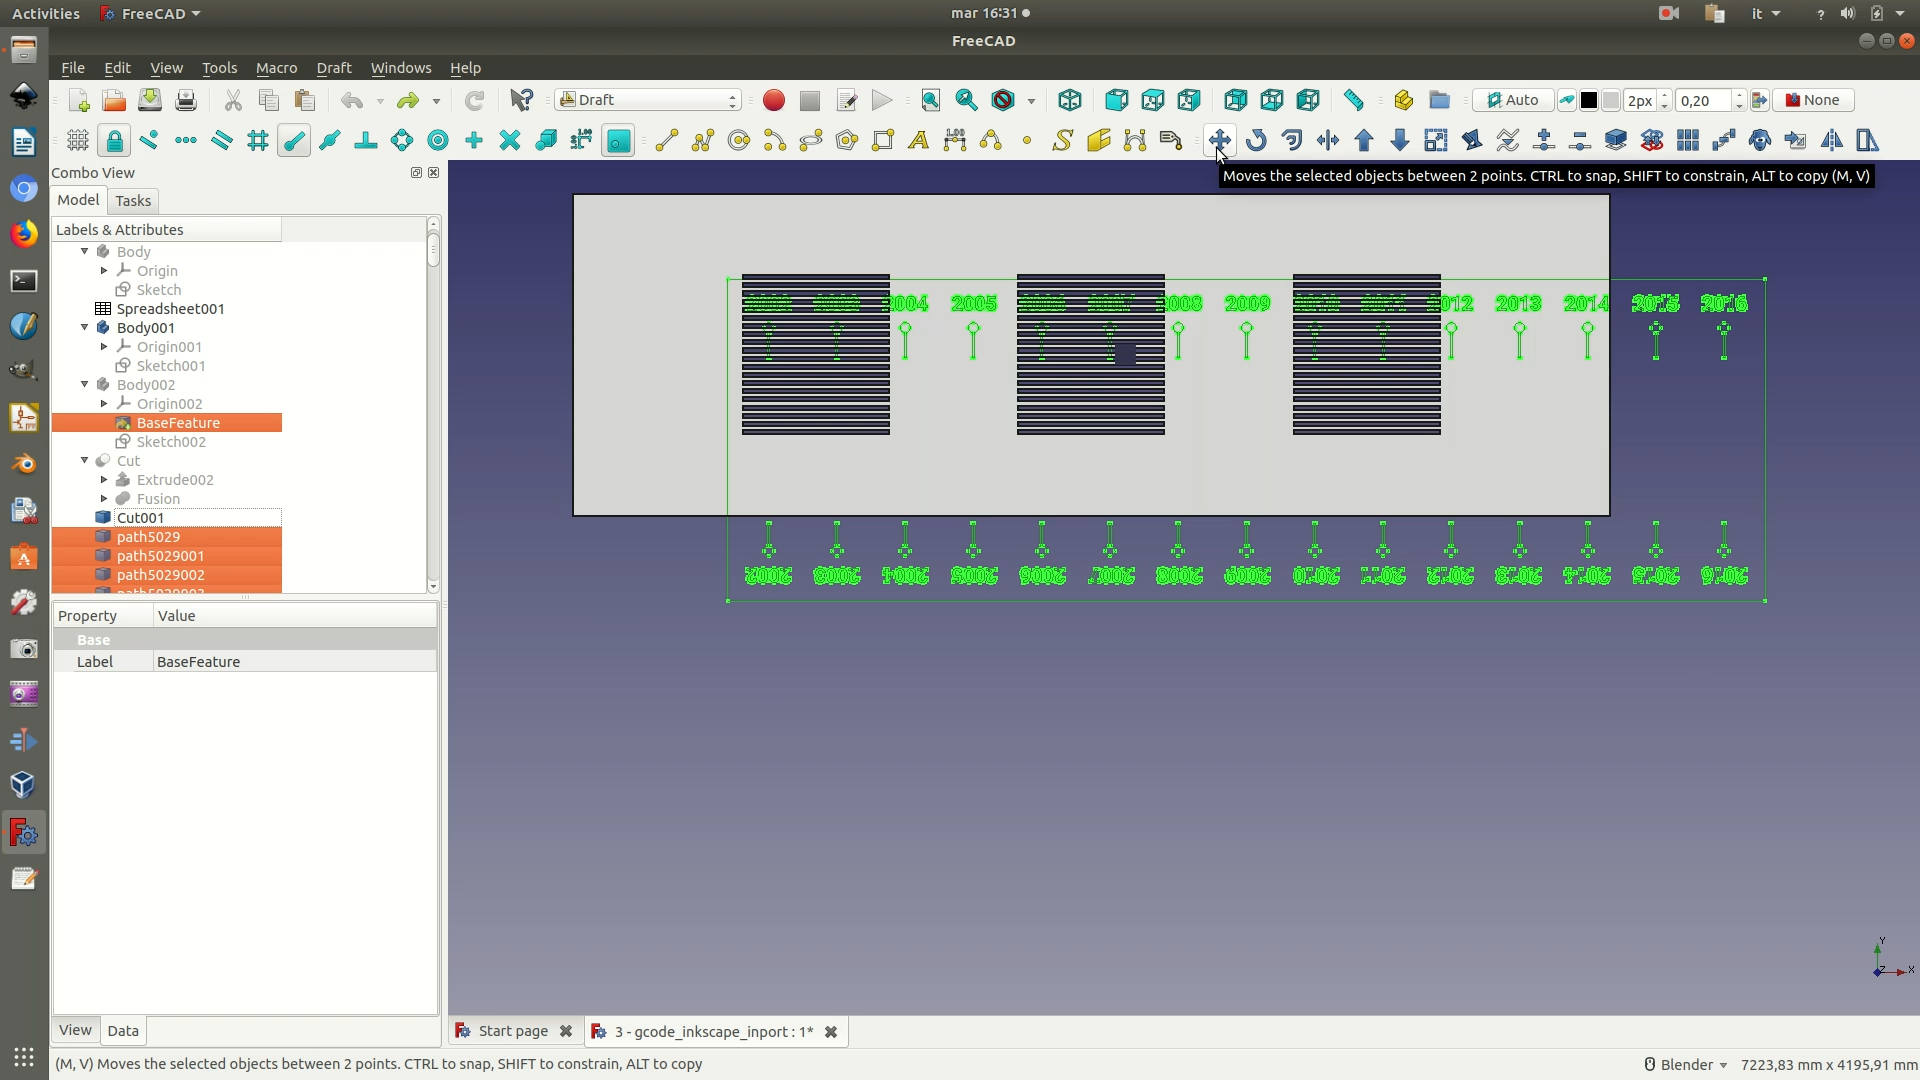1920x1080 pixels.
Task: Select the Draft BSpline tool
Action: click(991, 141)
